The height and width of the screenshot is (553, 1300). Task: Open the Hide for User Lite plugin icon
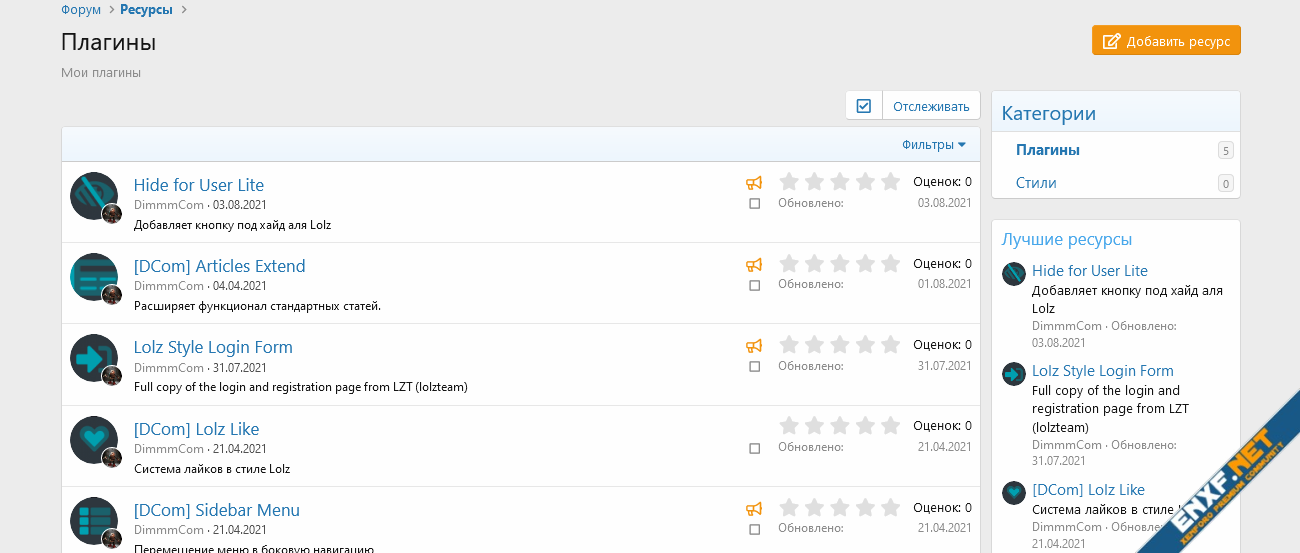pyautogui.click(x=93, y=195)
